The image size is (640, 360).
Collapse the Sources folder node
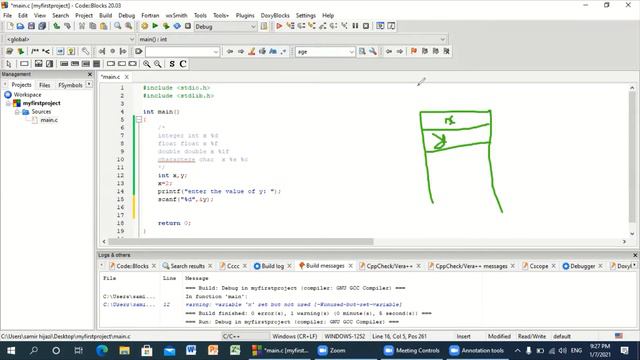[17, 112]
